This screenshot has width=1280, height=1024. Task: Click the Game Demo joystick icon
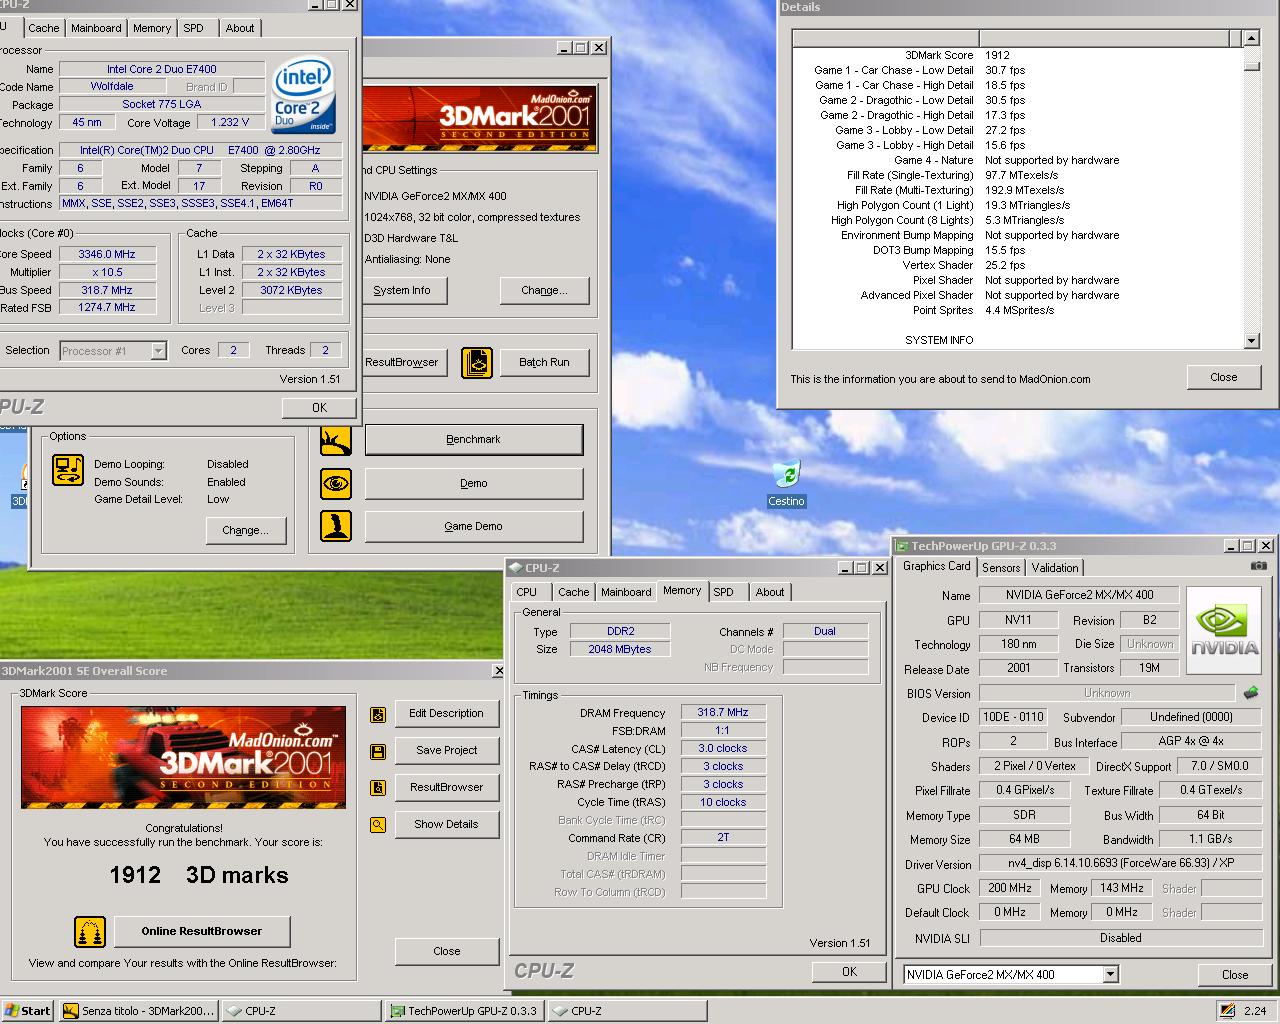tap(336, 526)
